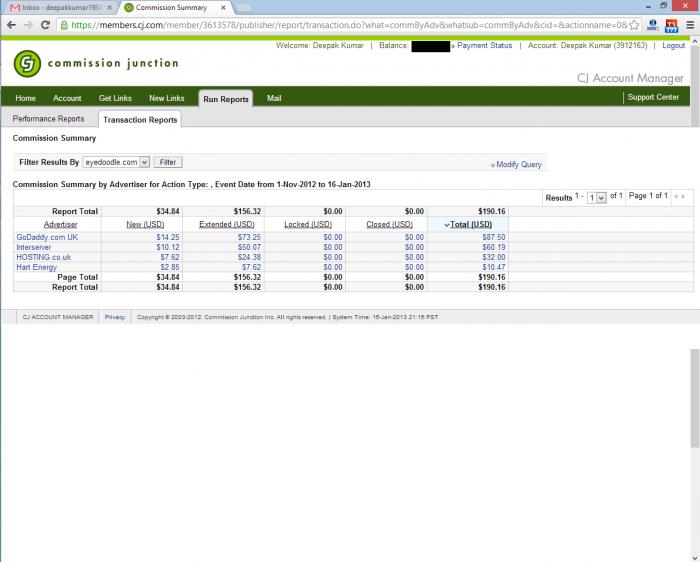Open the Support Center link
Image resolution: width=700 pixels, height=562 pixels.
pyautogui.click(x=653, y=97)
